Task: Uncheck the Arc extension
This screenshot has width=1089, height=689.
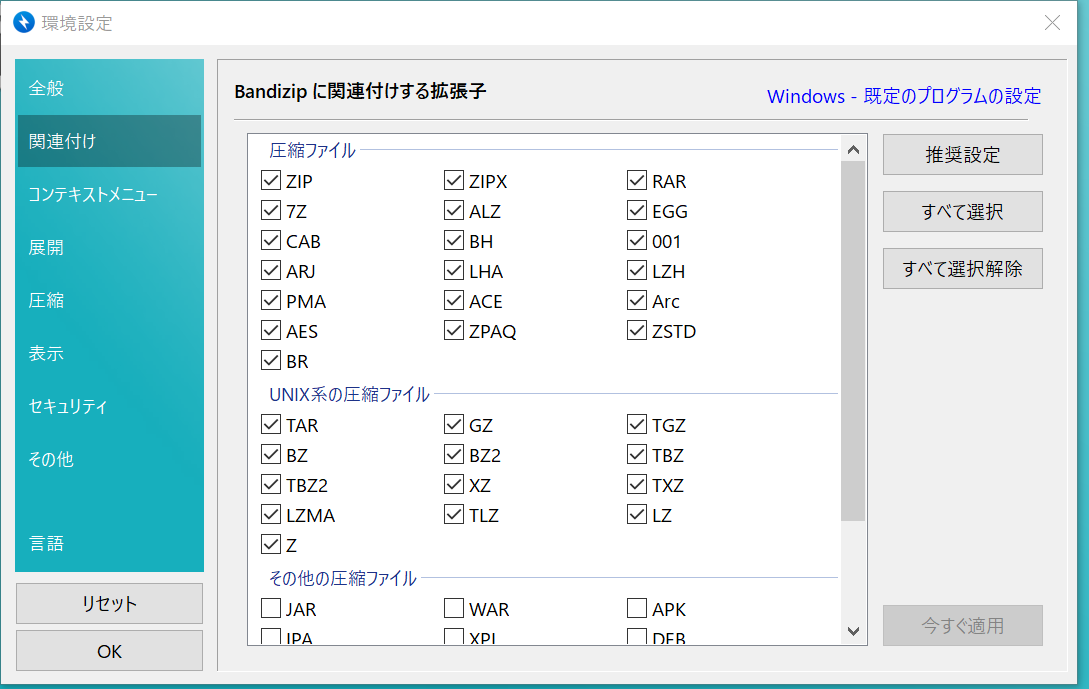Action: [x=637, y=301]
